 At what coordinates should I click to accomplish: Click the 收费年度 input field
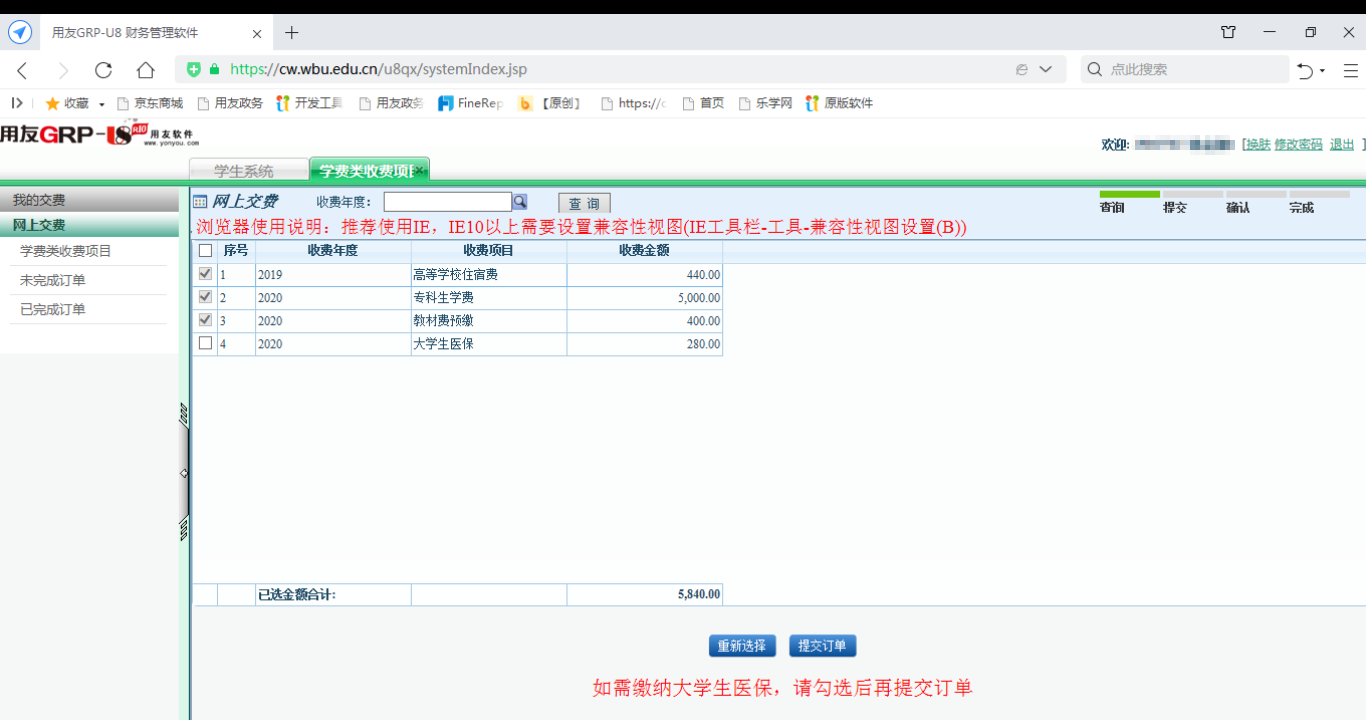pyautogui.click(x=447, y=202)
